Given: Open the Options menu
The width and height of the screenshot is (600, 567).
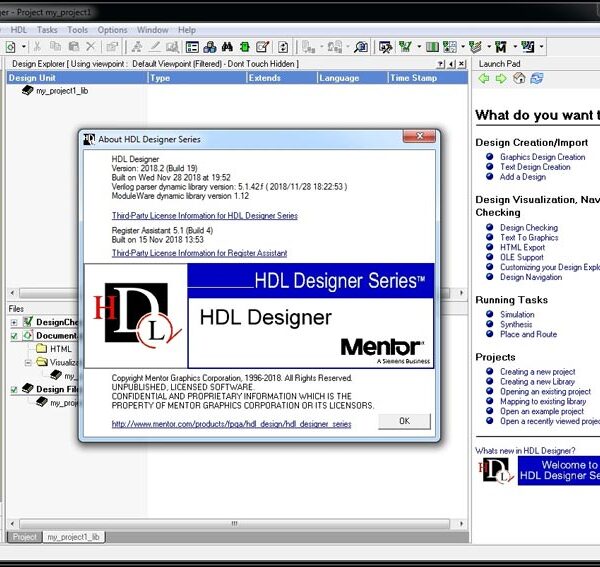Looking at the screenshot, I should coord(112,30).
